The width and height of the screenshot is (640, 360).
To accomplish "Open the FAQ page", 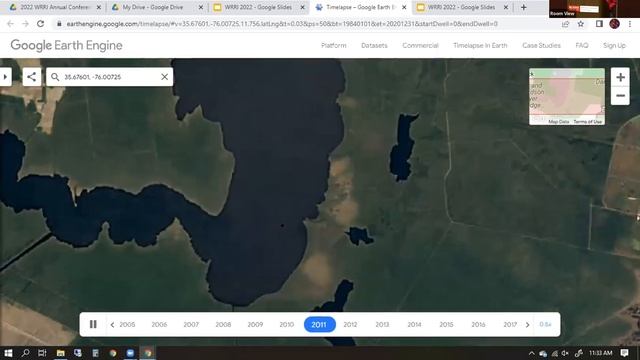I will coord(582,45).
